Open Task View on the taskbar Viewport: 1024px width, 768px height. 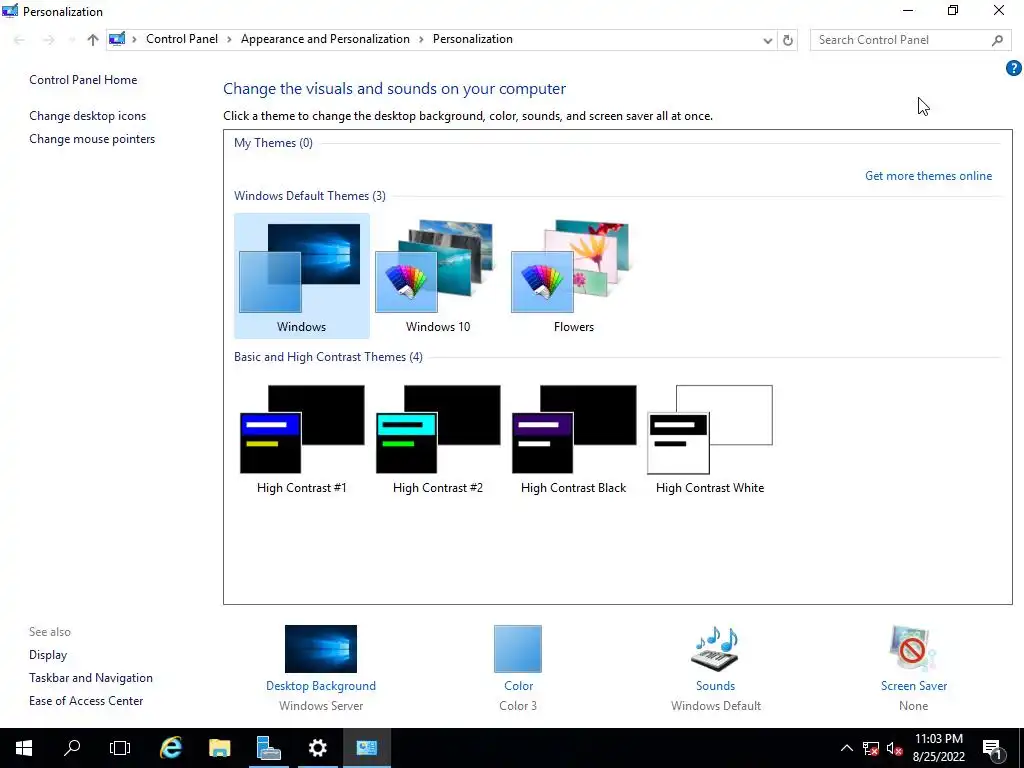point(120,748)
